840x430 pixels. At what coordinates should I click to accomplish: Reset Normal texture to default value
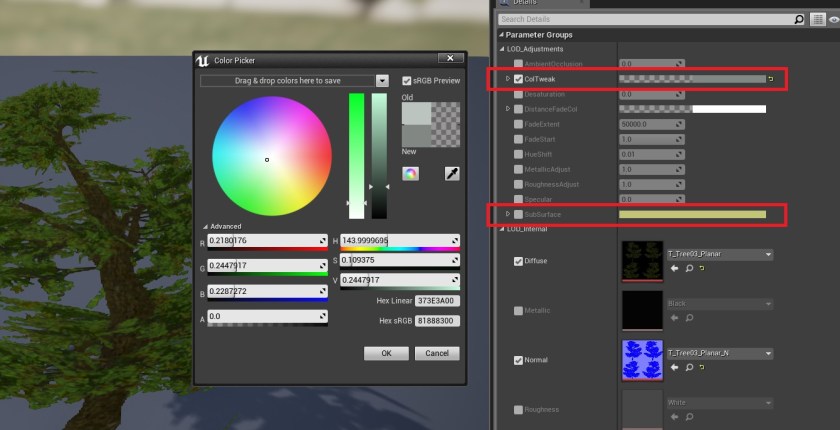[701, 367]
